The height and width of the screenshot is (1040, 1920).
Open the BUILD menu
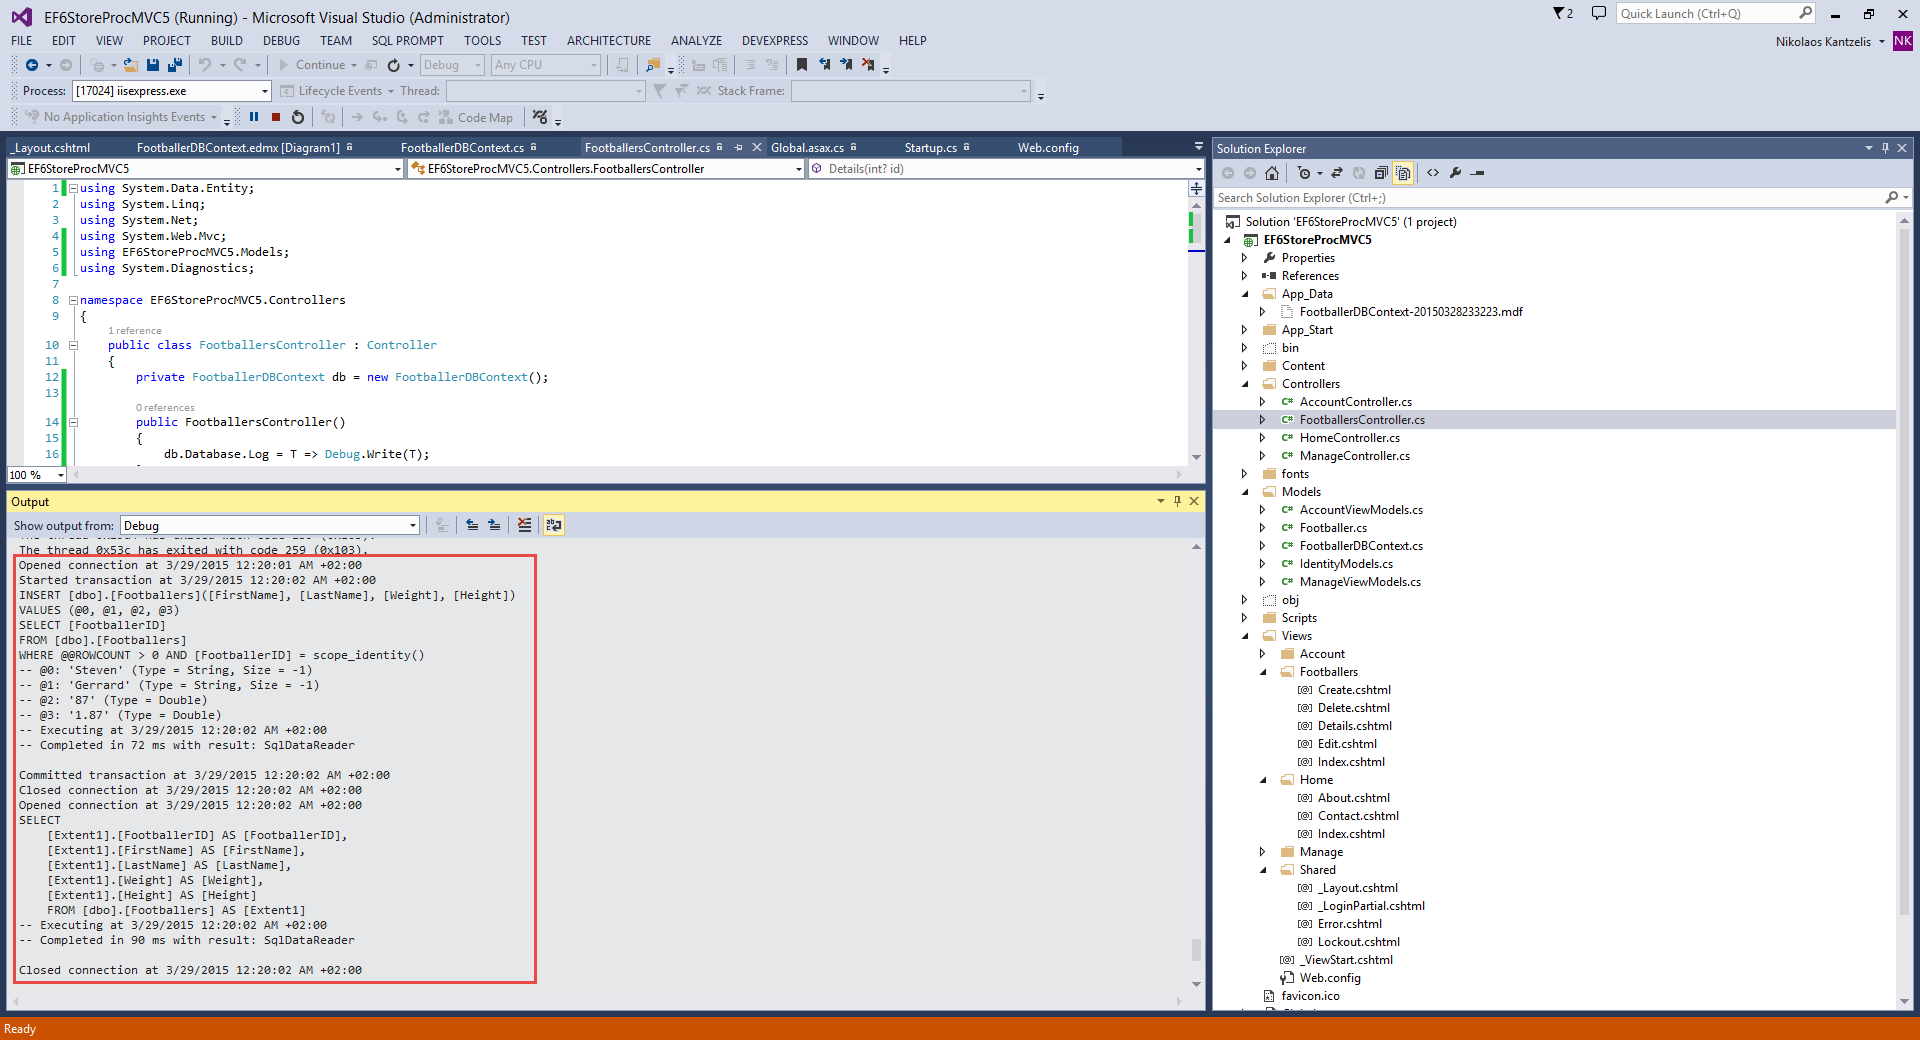pyautogui.click(x=227, y=41)
